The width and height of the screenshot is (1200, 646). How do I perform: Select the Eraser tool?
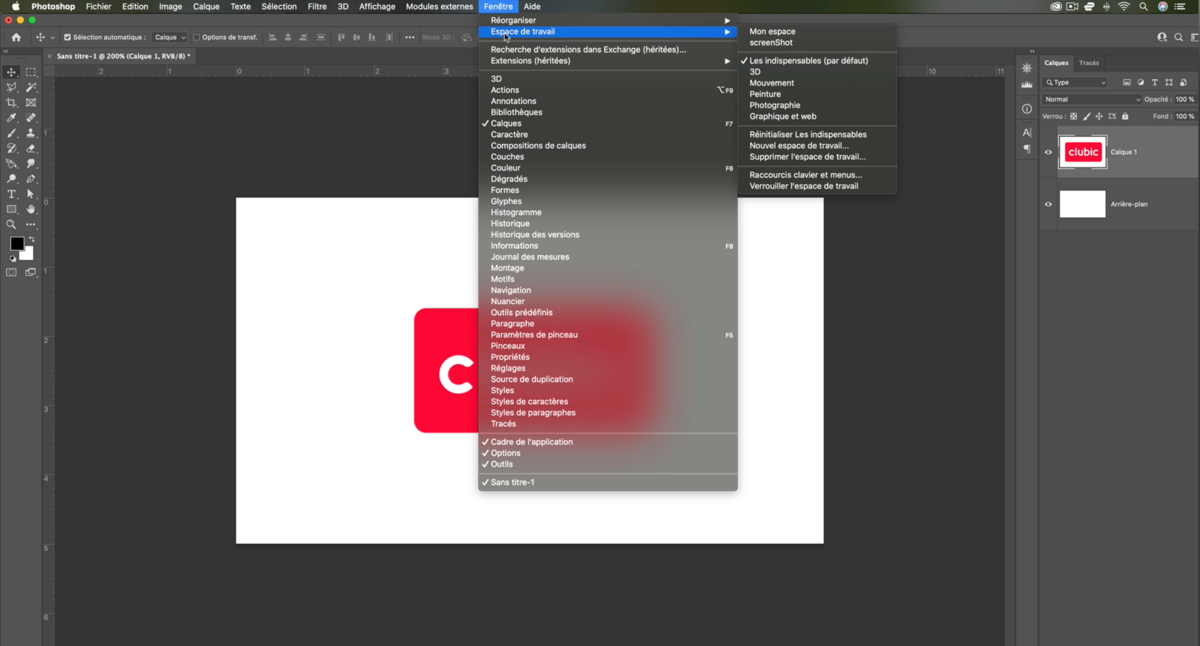31,148
